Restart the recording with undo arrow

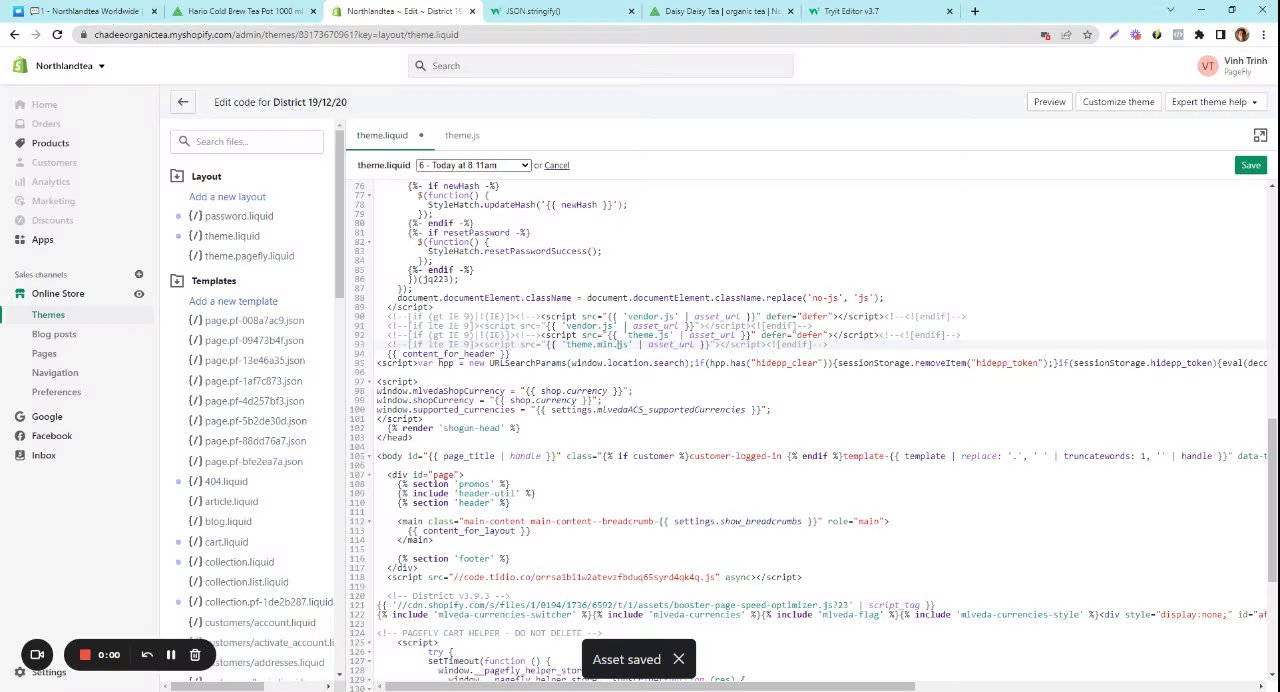(147, 655)
